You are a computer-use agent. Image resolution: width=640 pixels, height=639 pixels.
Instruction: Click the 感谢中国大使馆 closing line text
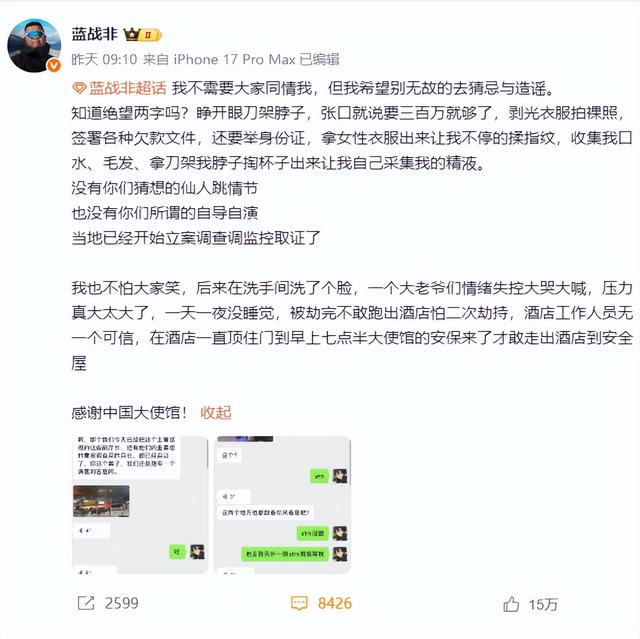tap(129, 413)
